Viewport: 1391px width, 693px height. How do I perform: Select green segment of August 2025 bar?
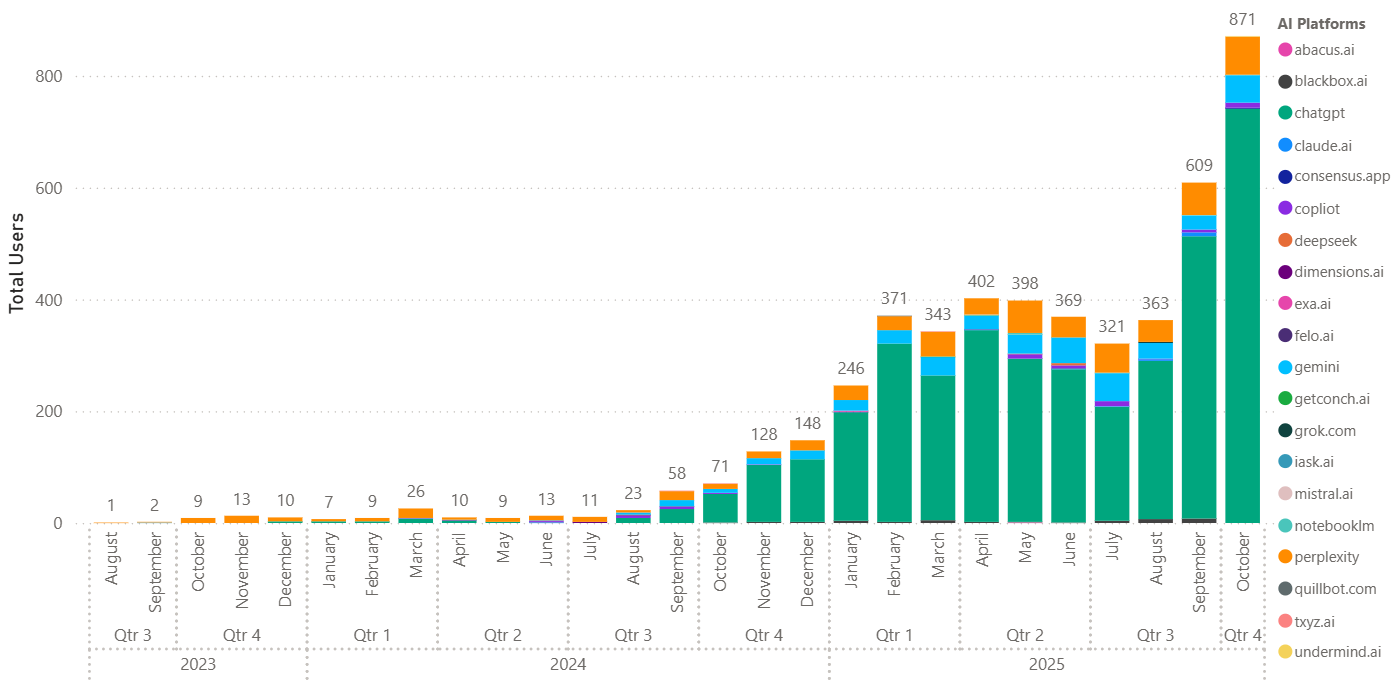click(x=1155, y=440)
